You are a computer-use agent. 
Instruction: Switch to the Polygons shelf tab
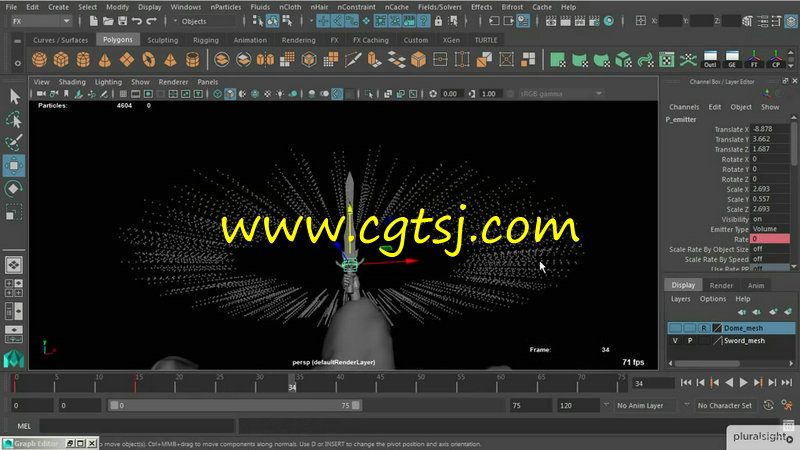(x=117, y=40)
